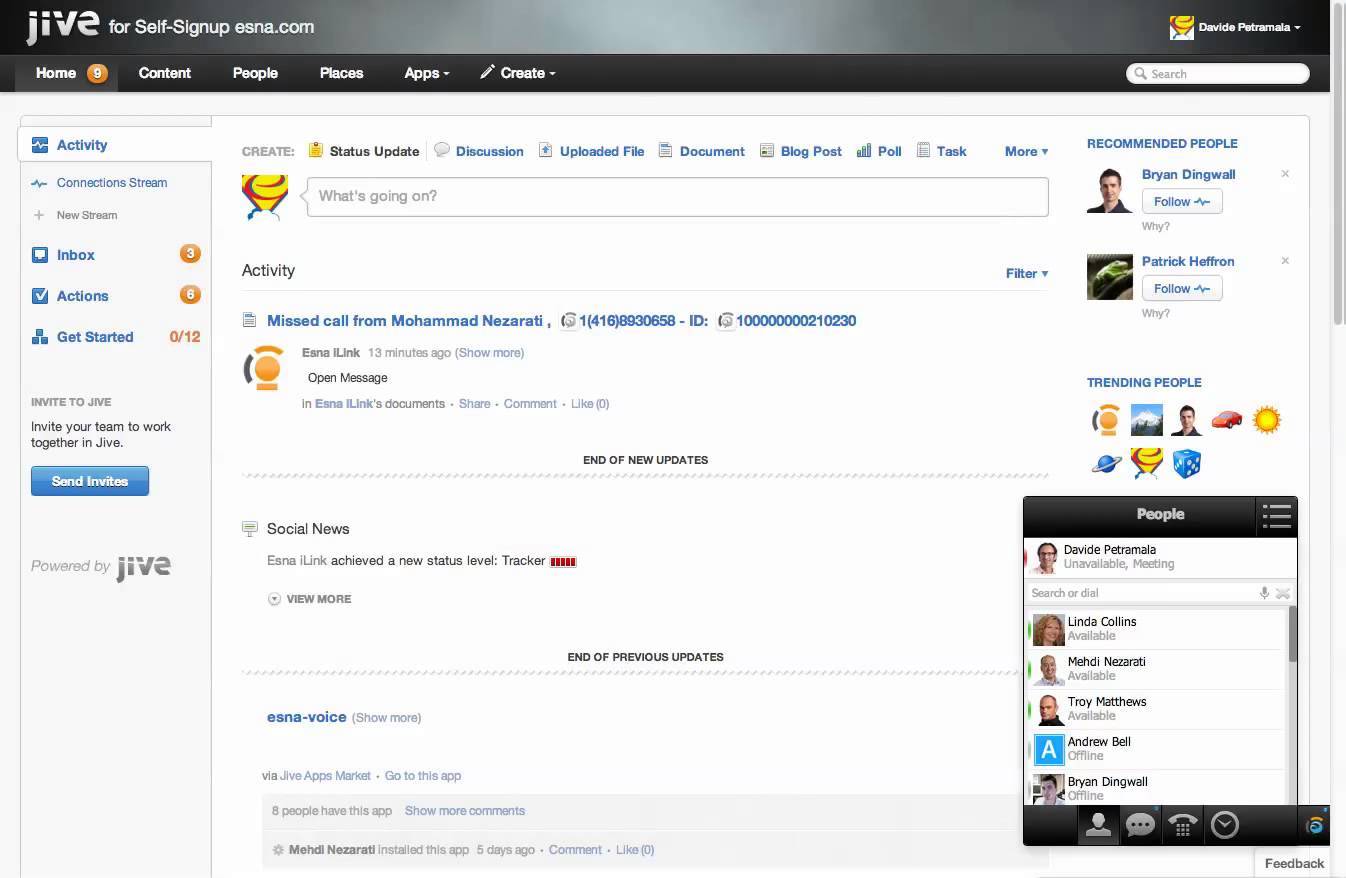Follow Bryan Dingwall
1346x878 pixels.
[x=1182, y=201]
